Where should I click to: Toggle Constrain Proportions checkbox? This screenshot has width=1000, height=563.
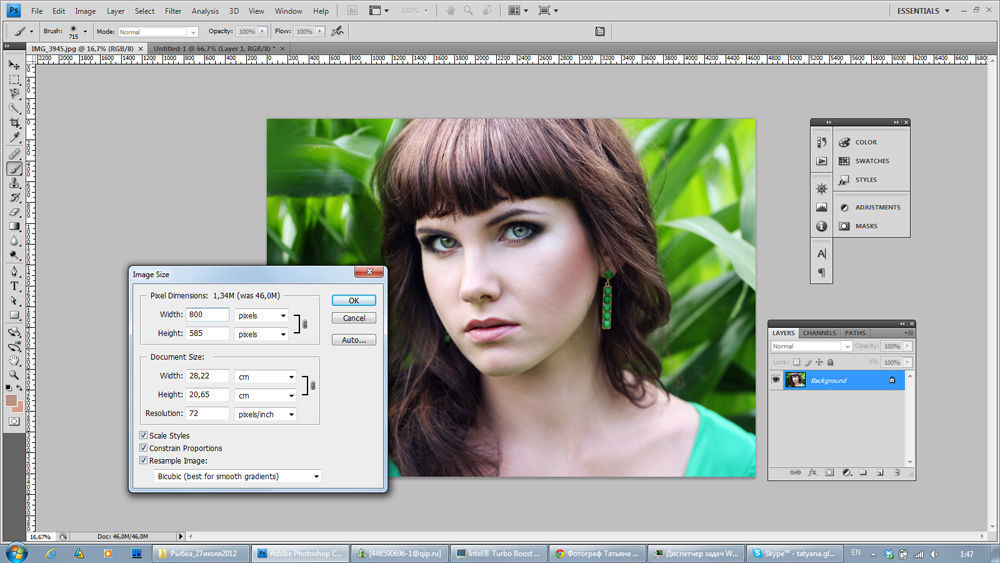click(x=144, y=448)
